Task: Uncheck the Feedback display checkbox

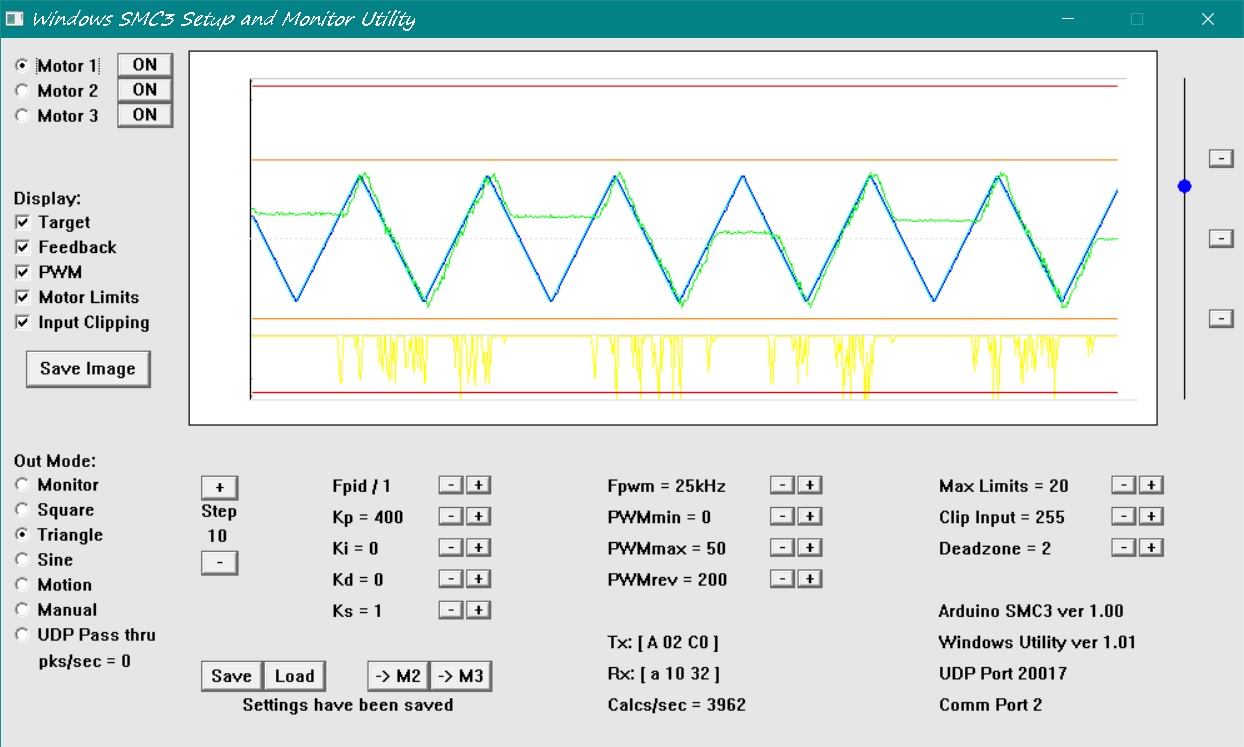Action: (23, 248)
